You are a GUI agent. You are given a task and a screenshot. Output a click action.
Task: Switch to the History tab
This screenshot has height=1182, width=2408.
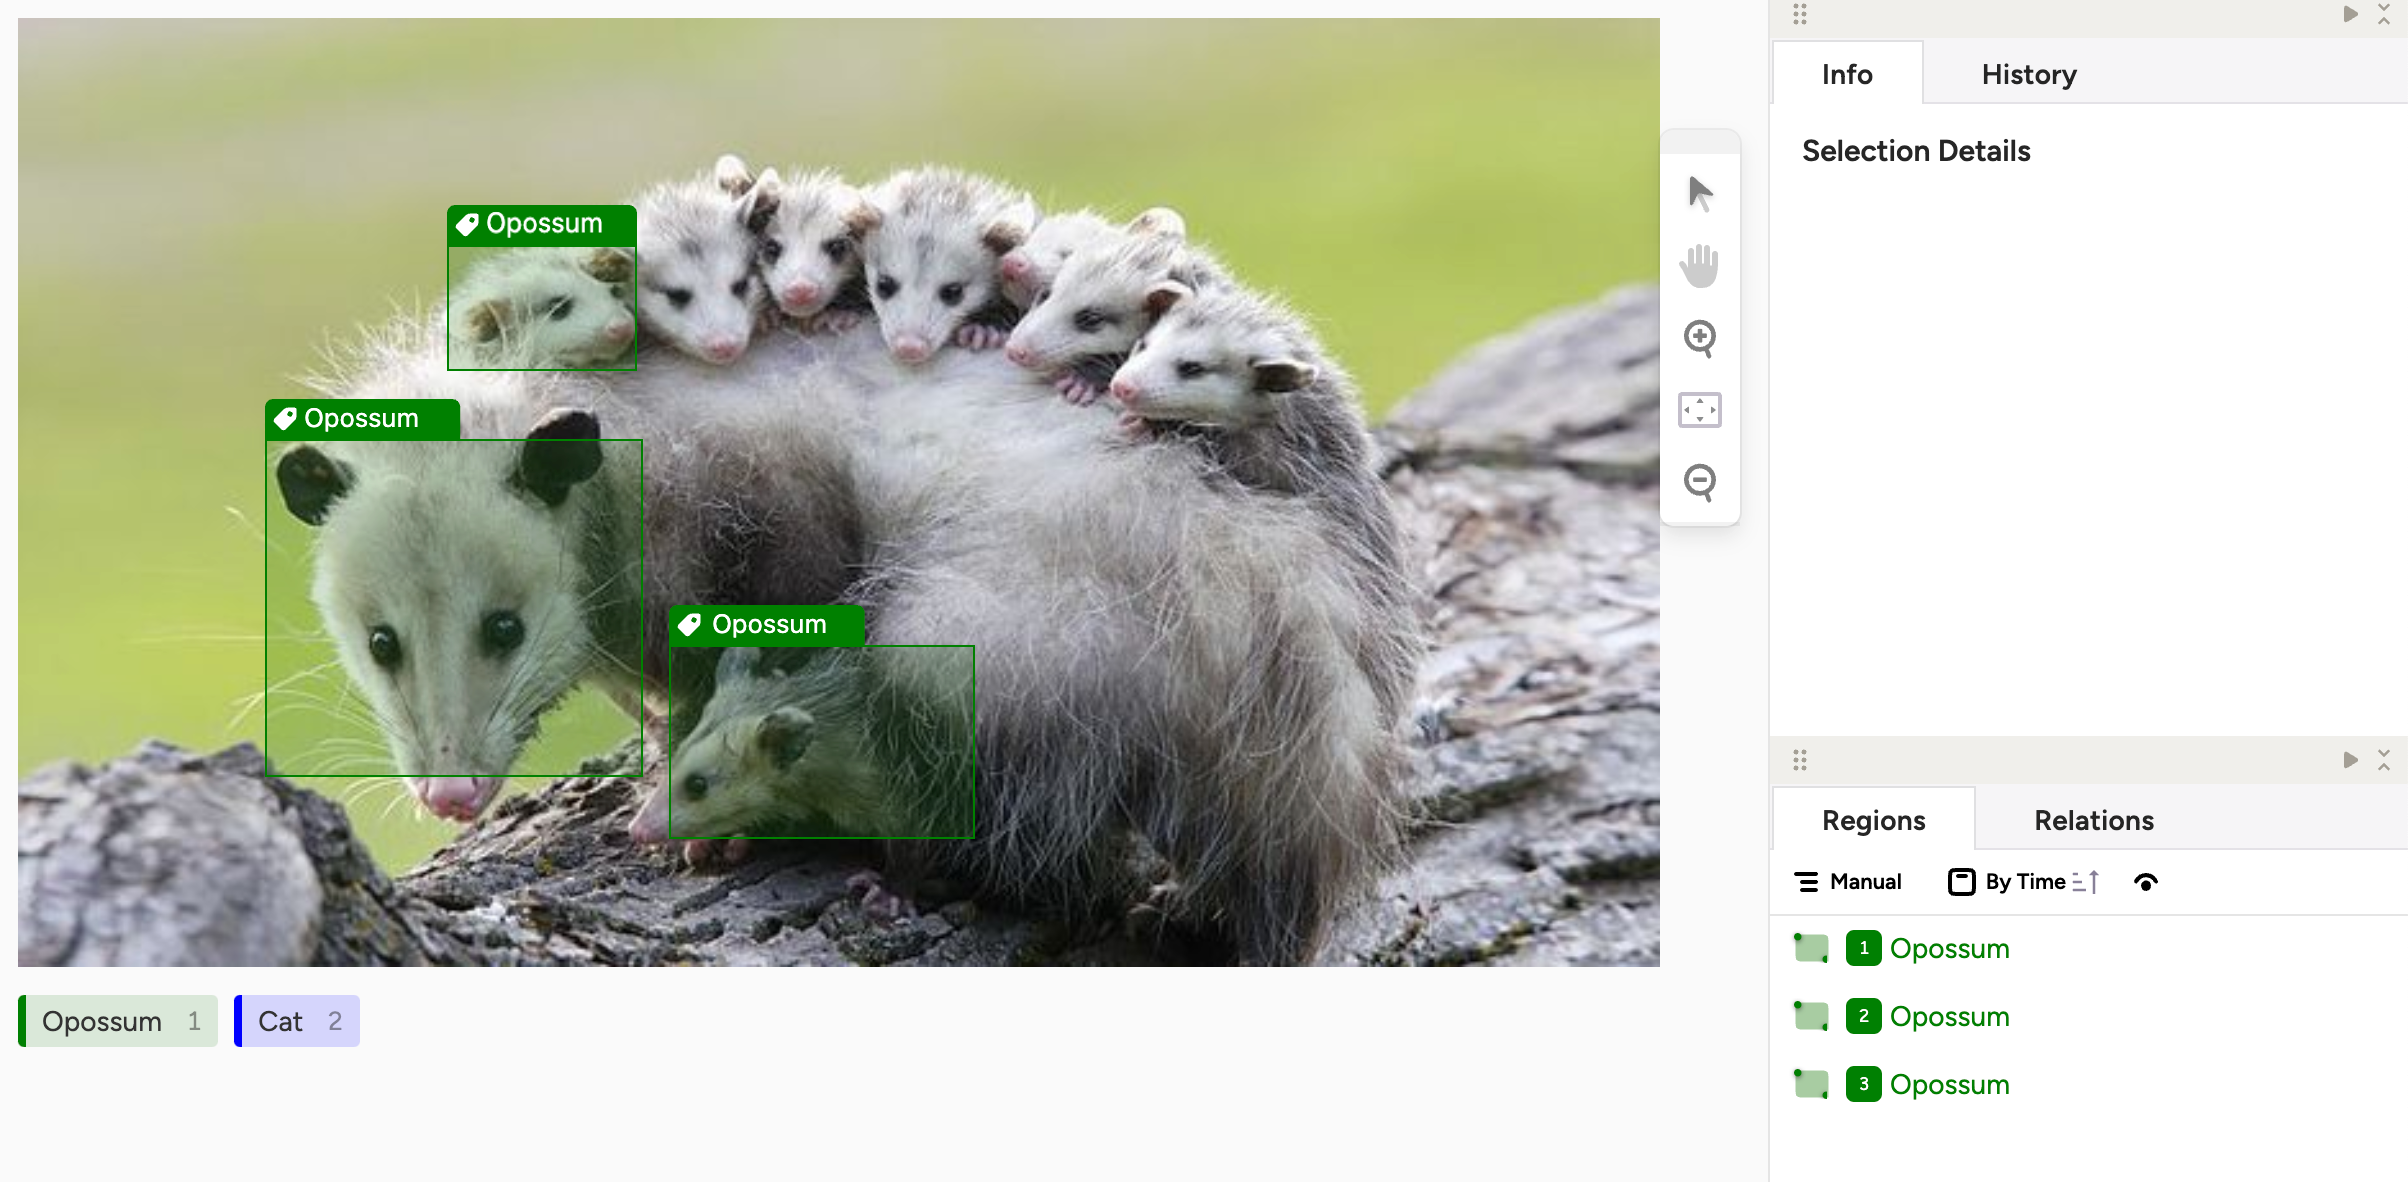pos(2029,74)
